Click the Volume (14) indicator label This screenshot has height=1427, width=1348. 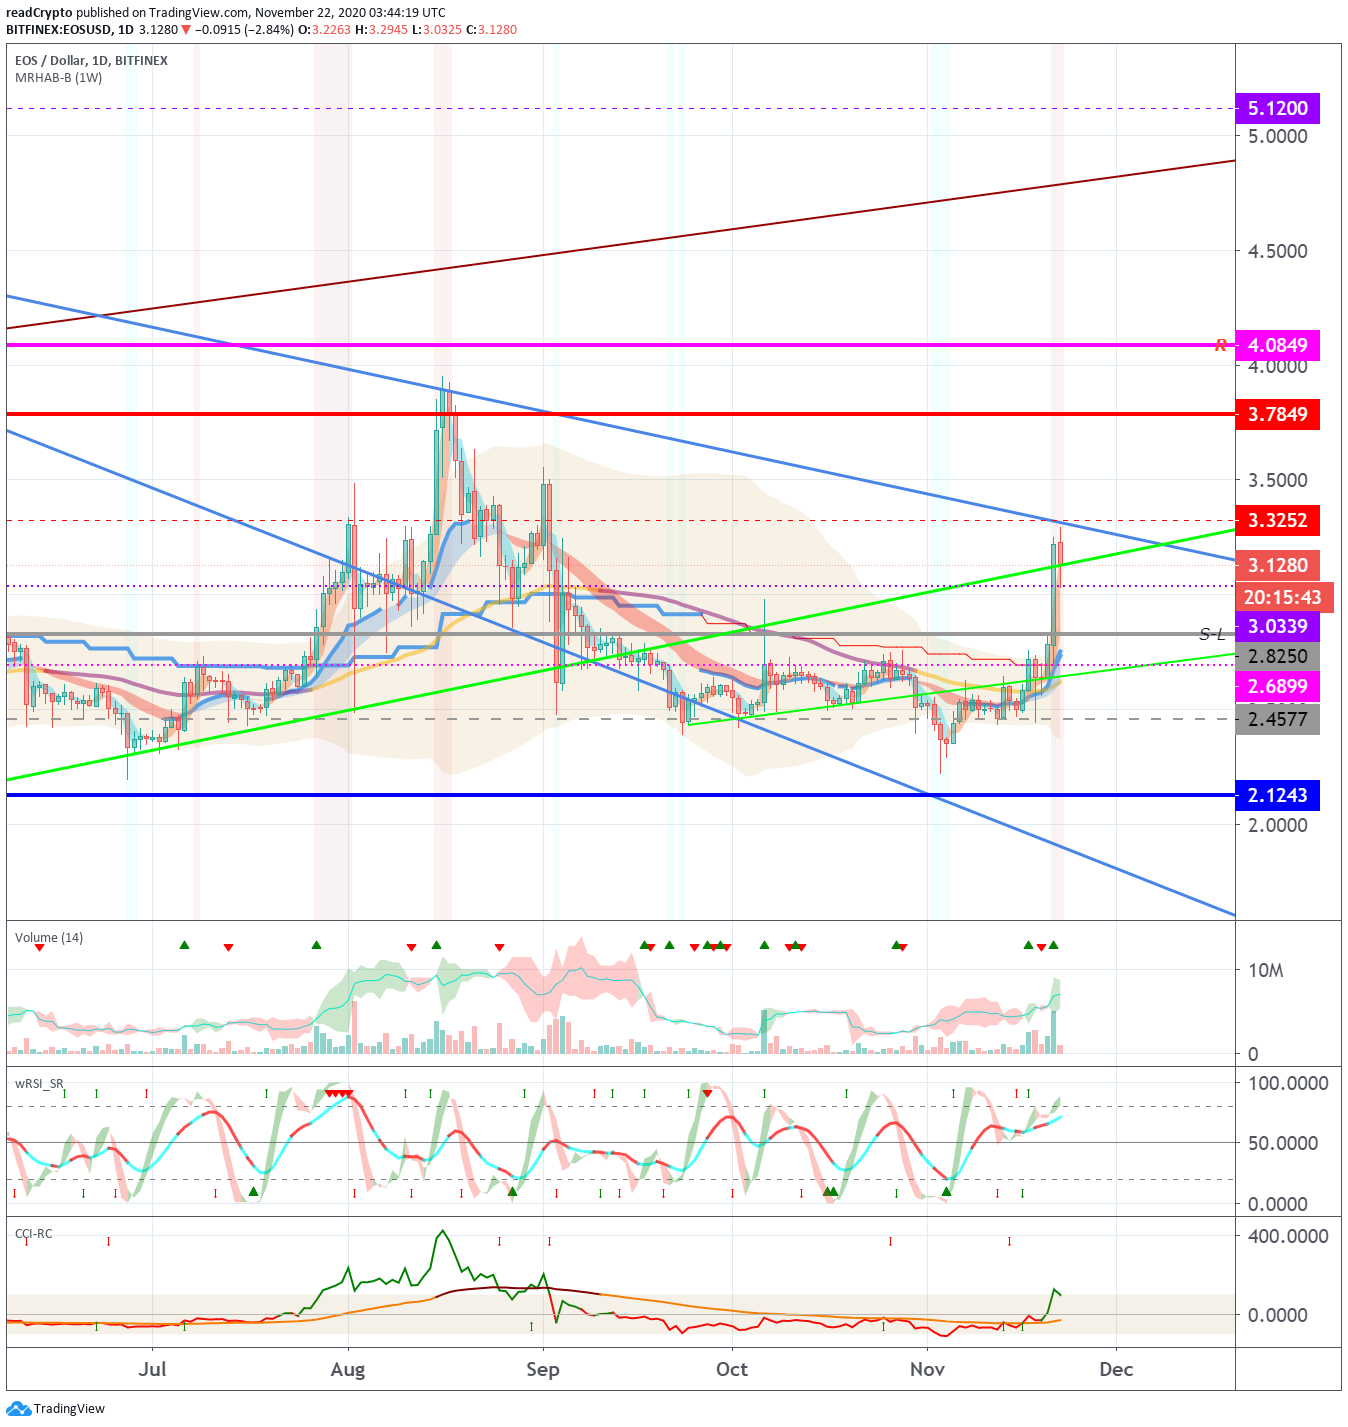[49, 937]
